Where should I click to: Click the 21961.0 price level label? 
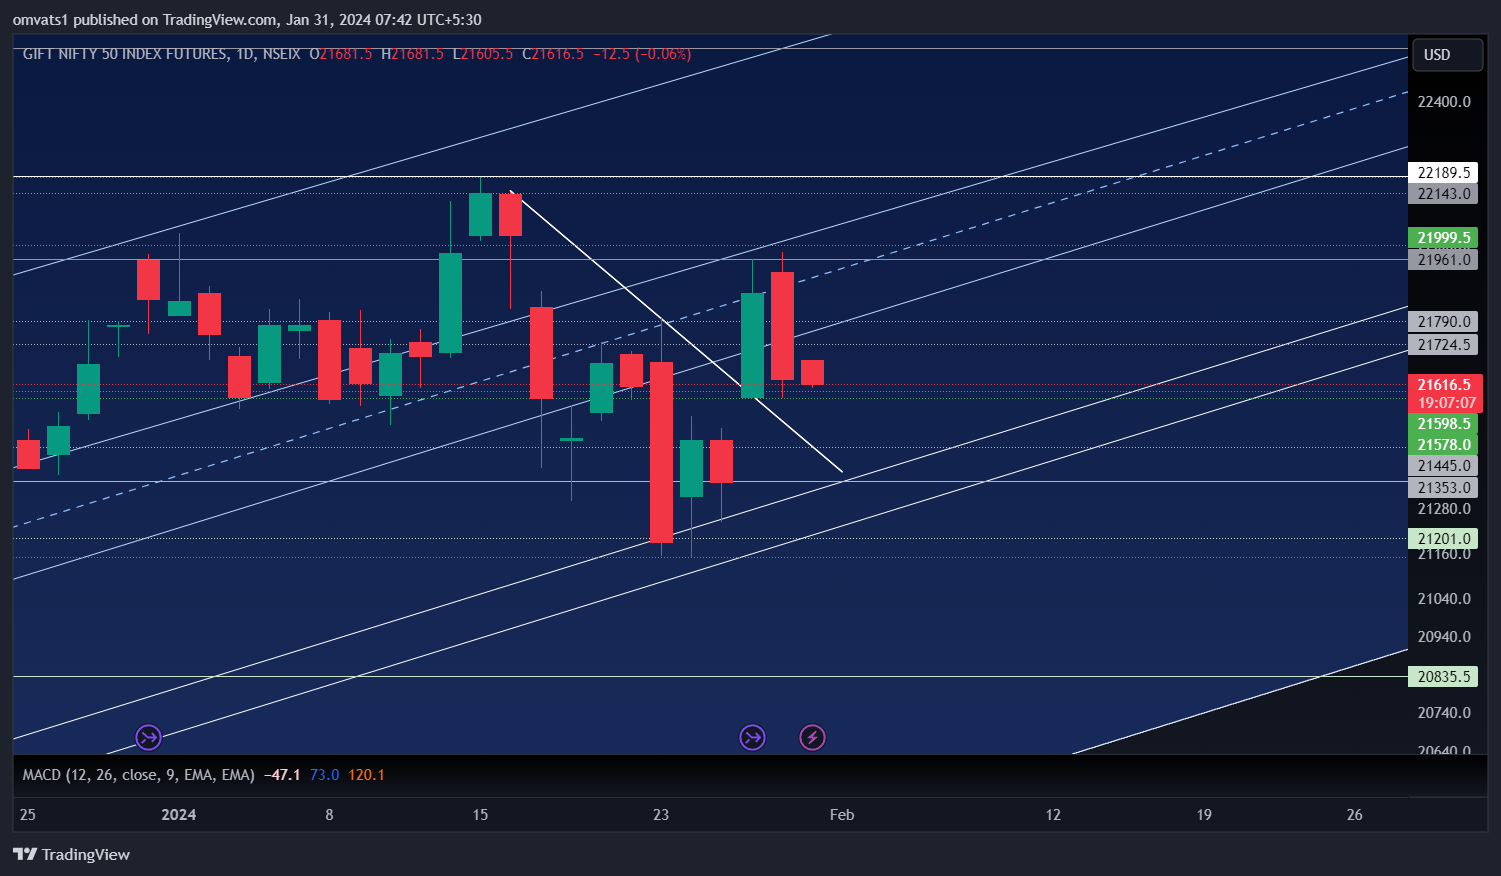(x=1443, y=260)
